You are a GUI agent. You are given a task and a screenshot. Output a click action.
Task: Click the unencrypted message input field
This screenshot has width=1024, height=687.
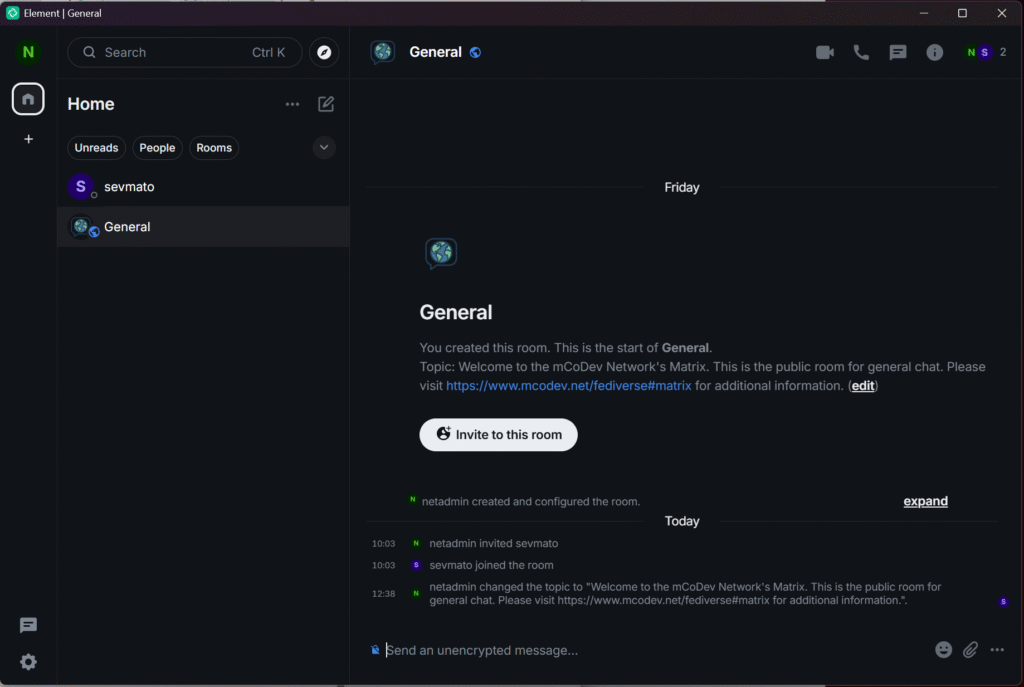coord(650,650)
